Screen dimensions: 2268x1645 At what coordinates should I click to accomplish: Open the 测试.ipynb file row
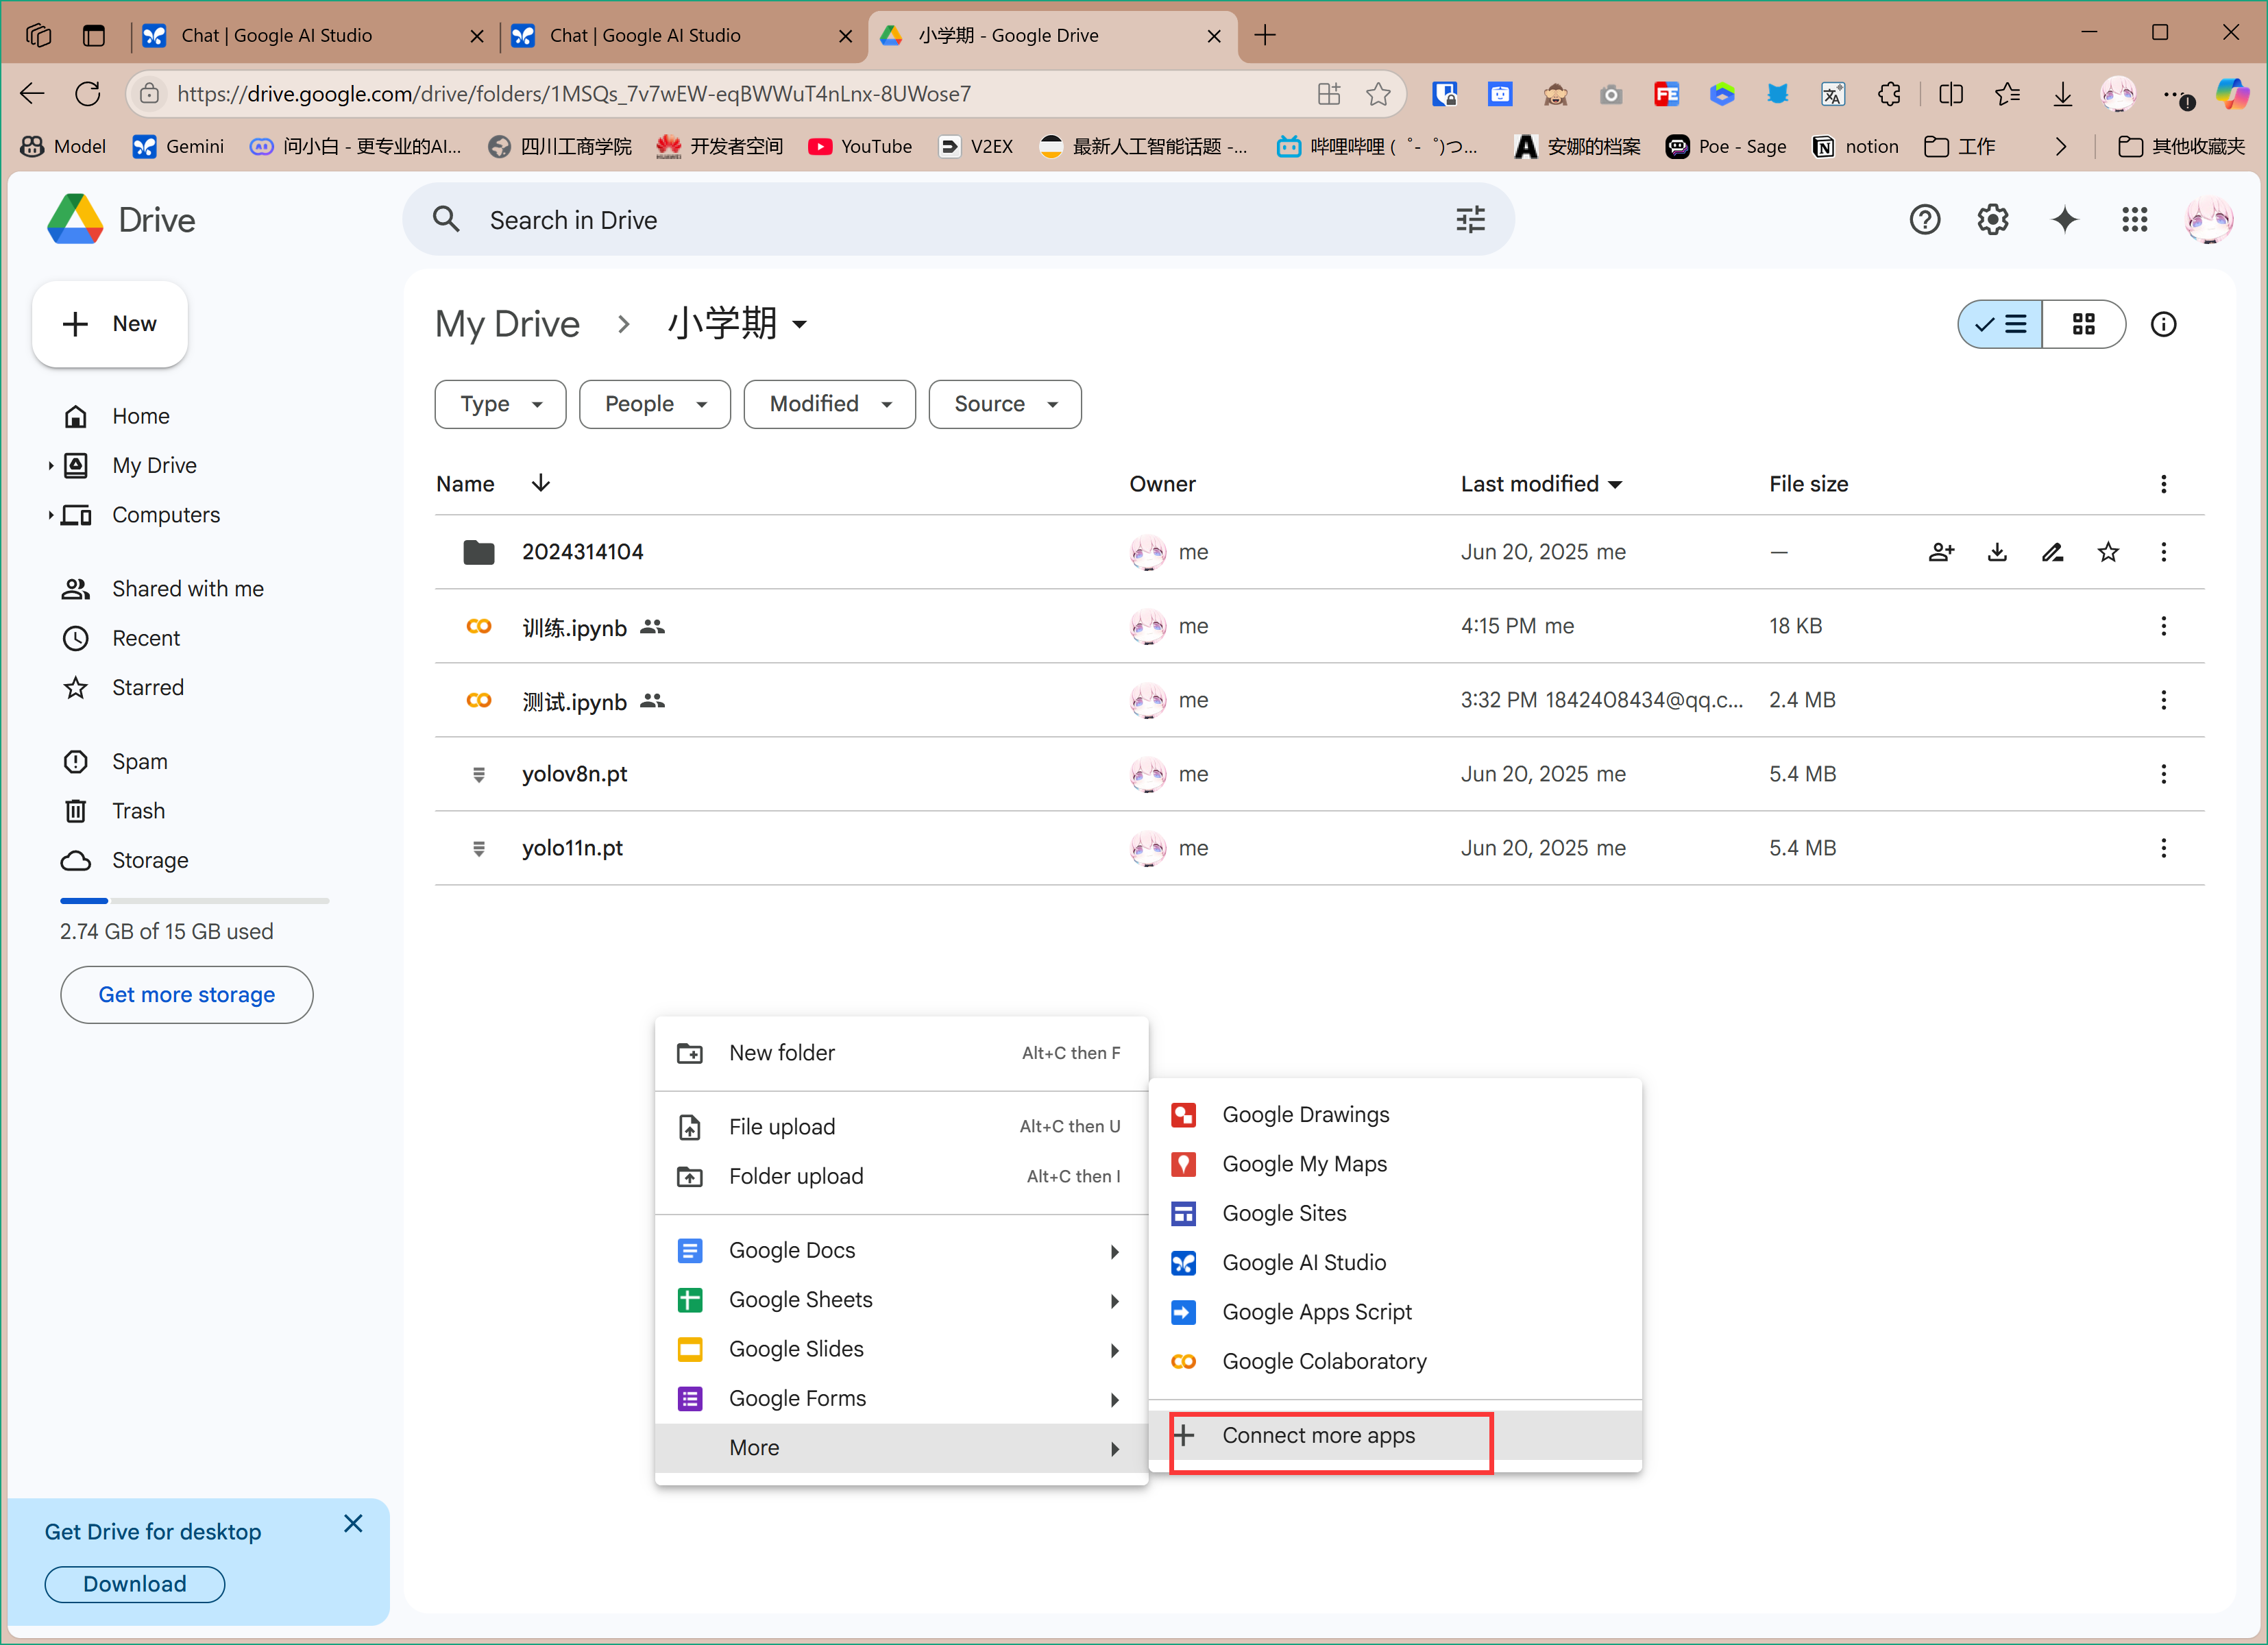click(x=1319, y=700)
